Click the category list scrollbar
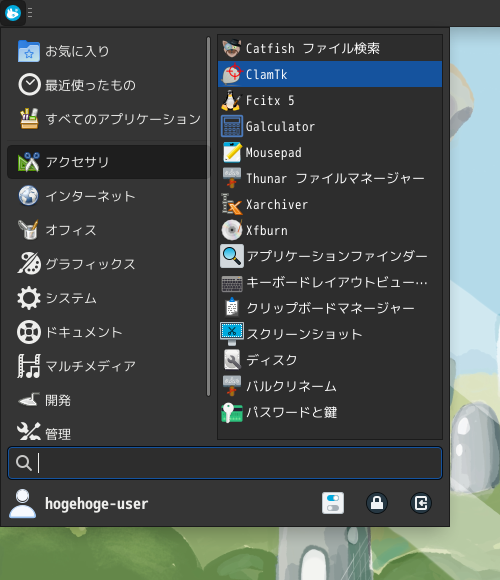Viewport: 500px width, 580px height. pos(209,216)
